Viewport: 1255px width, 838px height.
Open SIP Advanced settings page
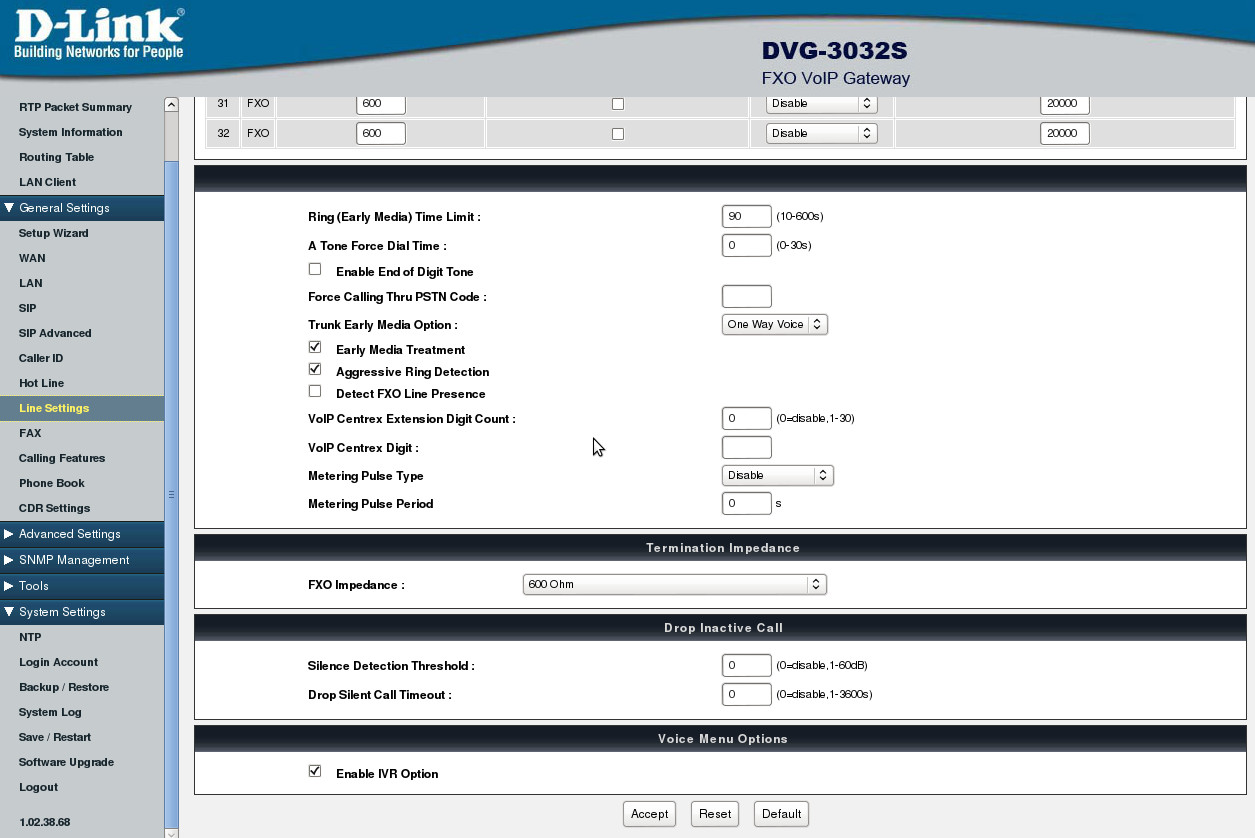tap(55, 333)
